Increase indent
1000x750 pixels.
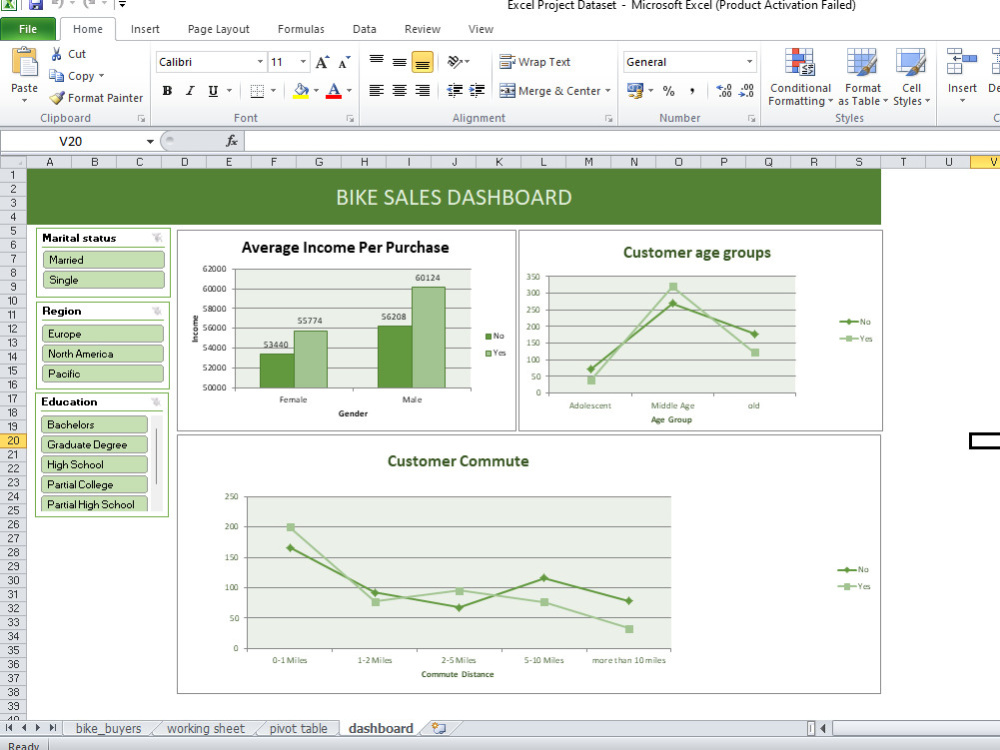(476, 91)
